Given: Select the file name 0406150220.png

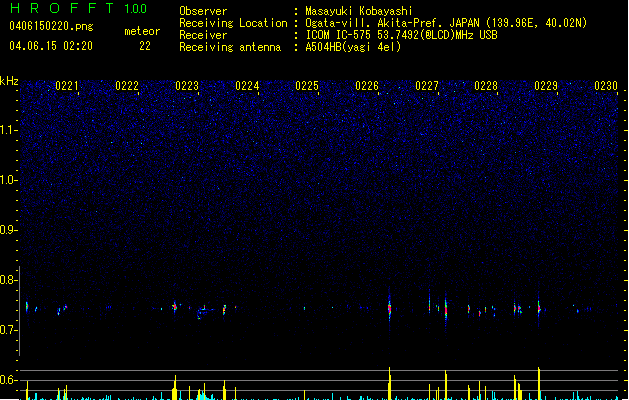Looking at the screenshot, I should 51,26.
